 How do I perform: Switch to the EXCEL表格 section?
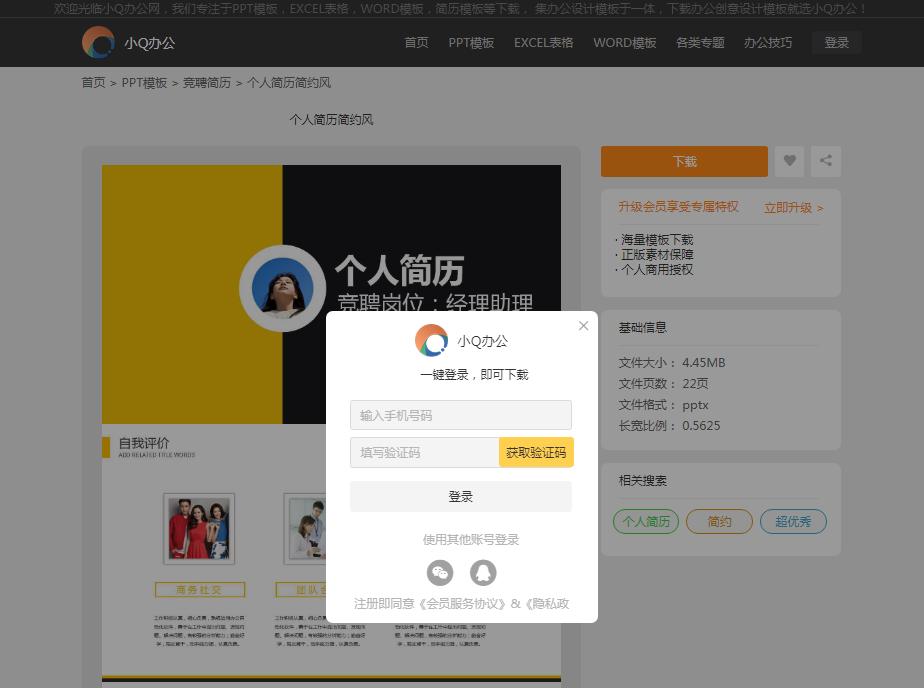[x=543, y=43]
